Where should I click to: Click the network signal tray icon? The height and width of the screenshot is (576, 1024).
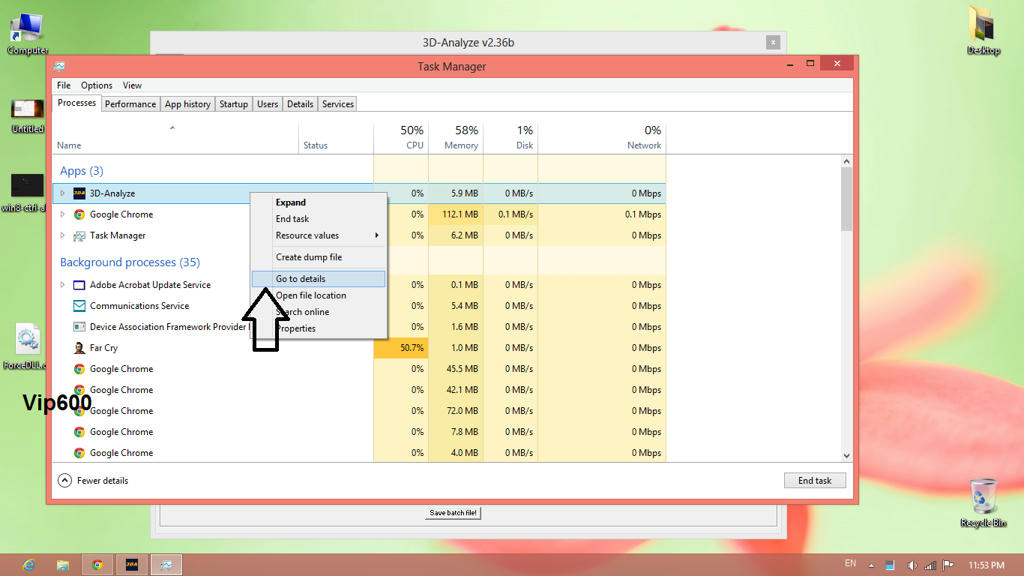click(x=930, y=566)
